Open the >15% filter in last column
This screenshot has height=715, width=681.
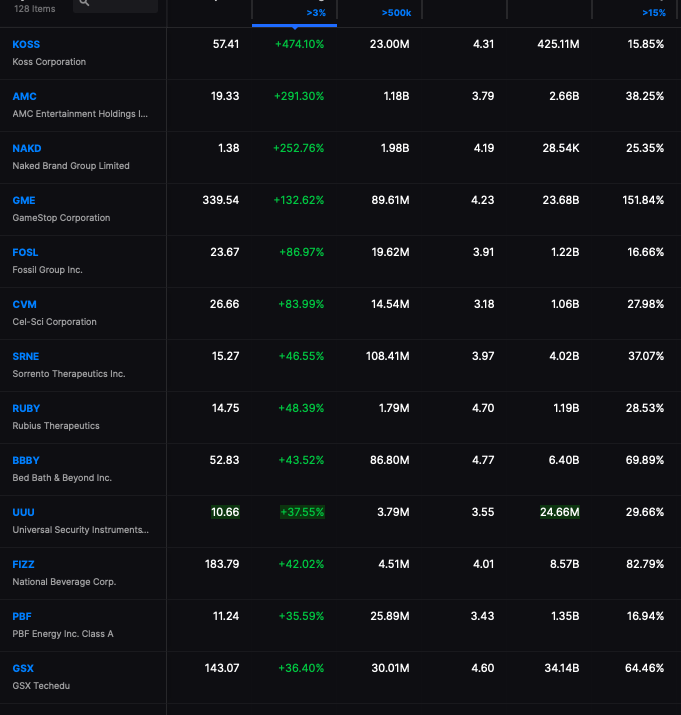click(654, 13)
